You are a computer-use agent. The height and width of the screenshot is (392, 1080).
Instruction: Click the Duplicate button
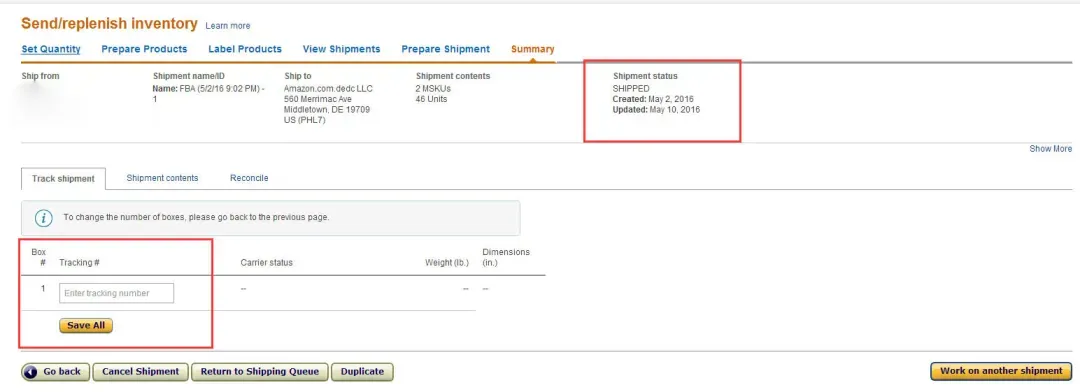(362, 372)
